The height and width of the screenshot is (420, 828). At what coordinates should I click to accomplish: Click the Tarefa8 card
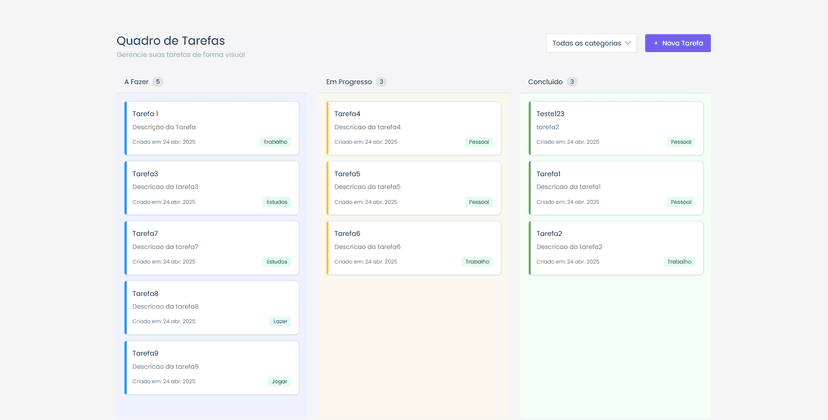point(212,307)
